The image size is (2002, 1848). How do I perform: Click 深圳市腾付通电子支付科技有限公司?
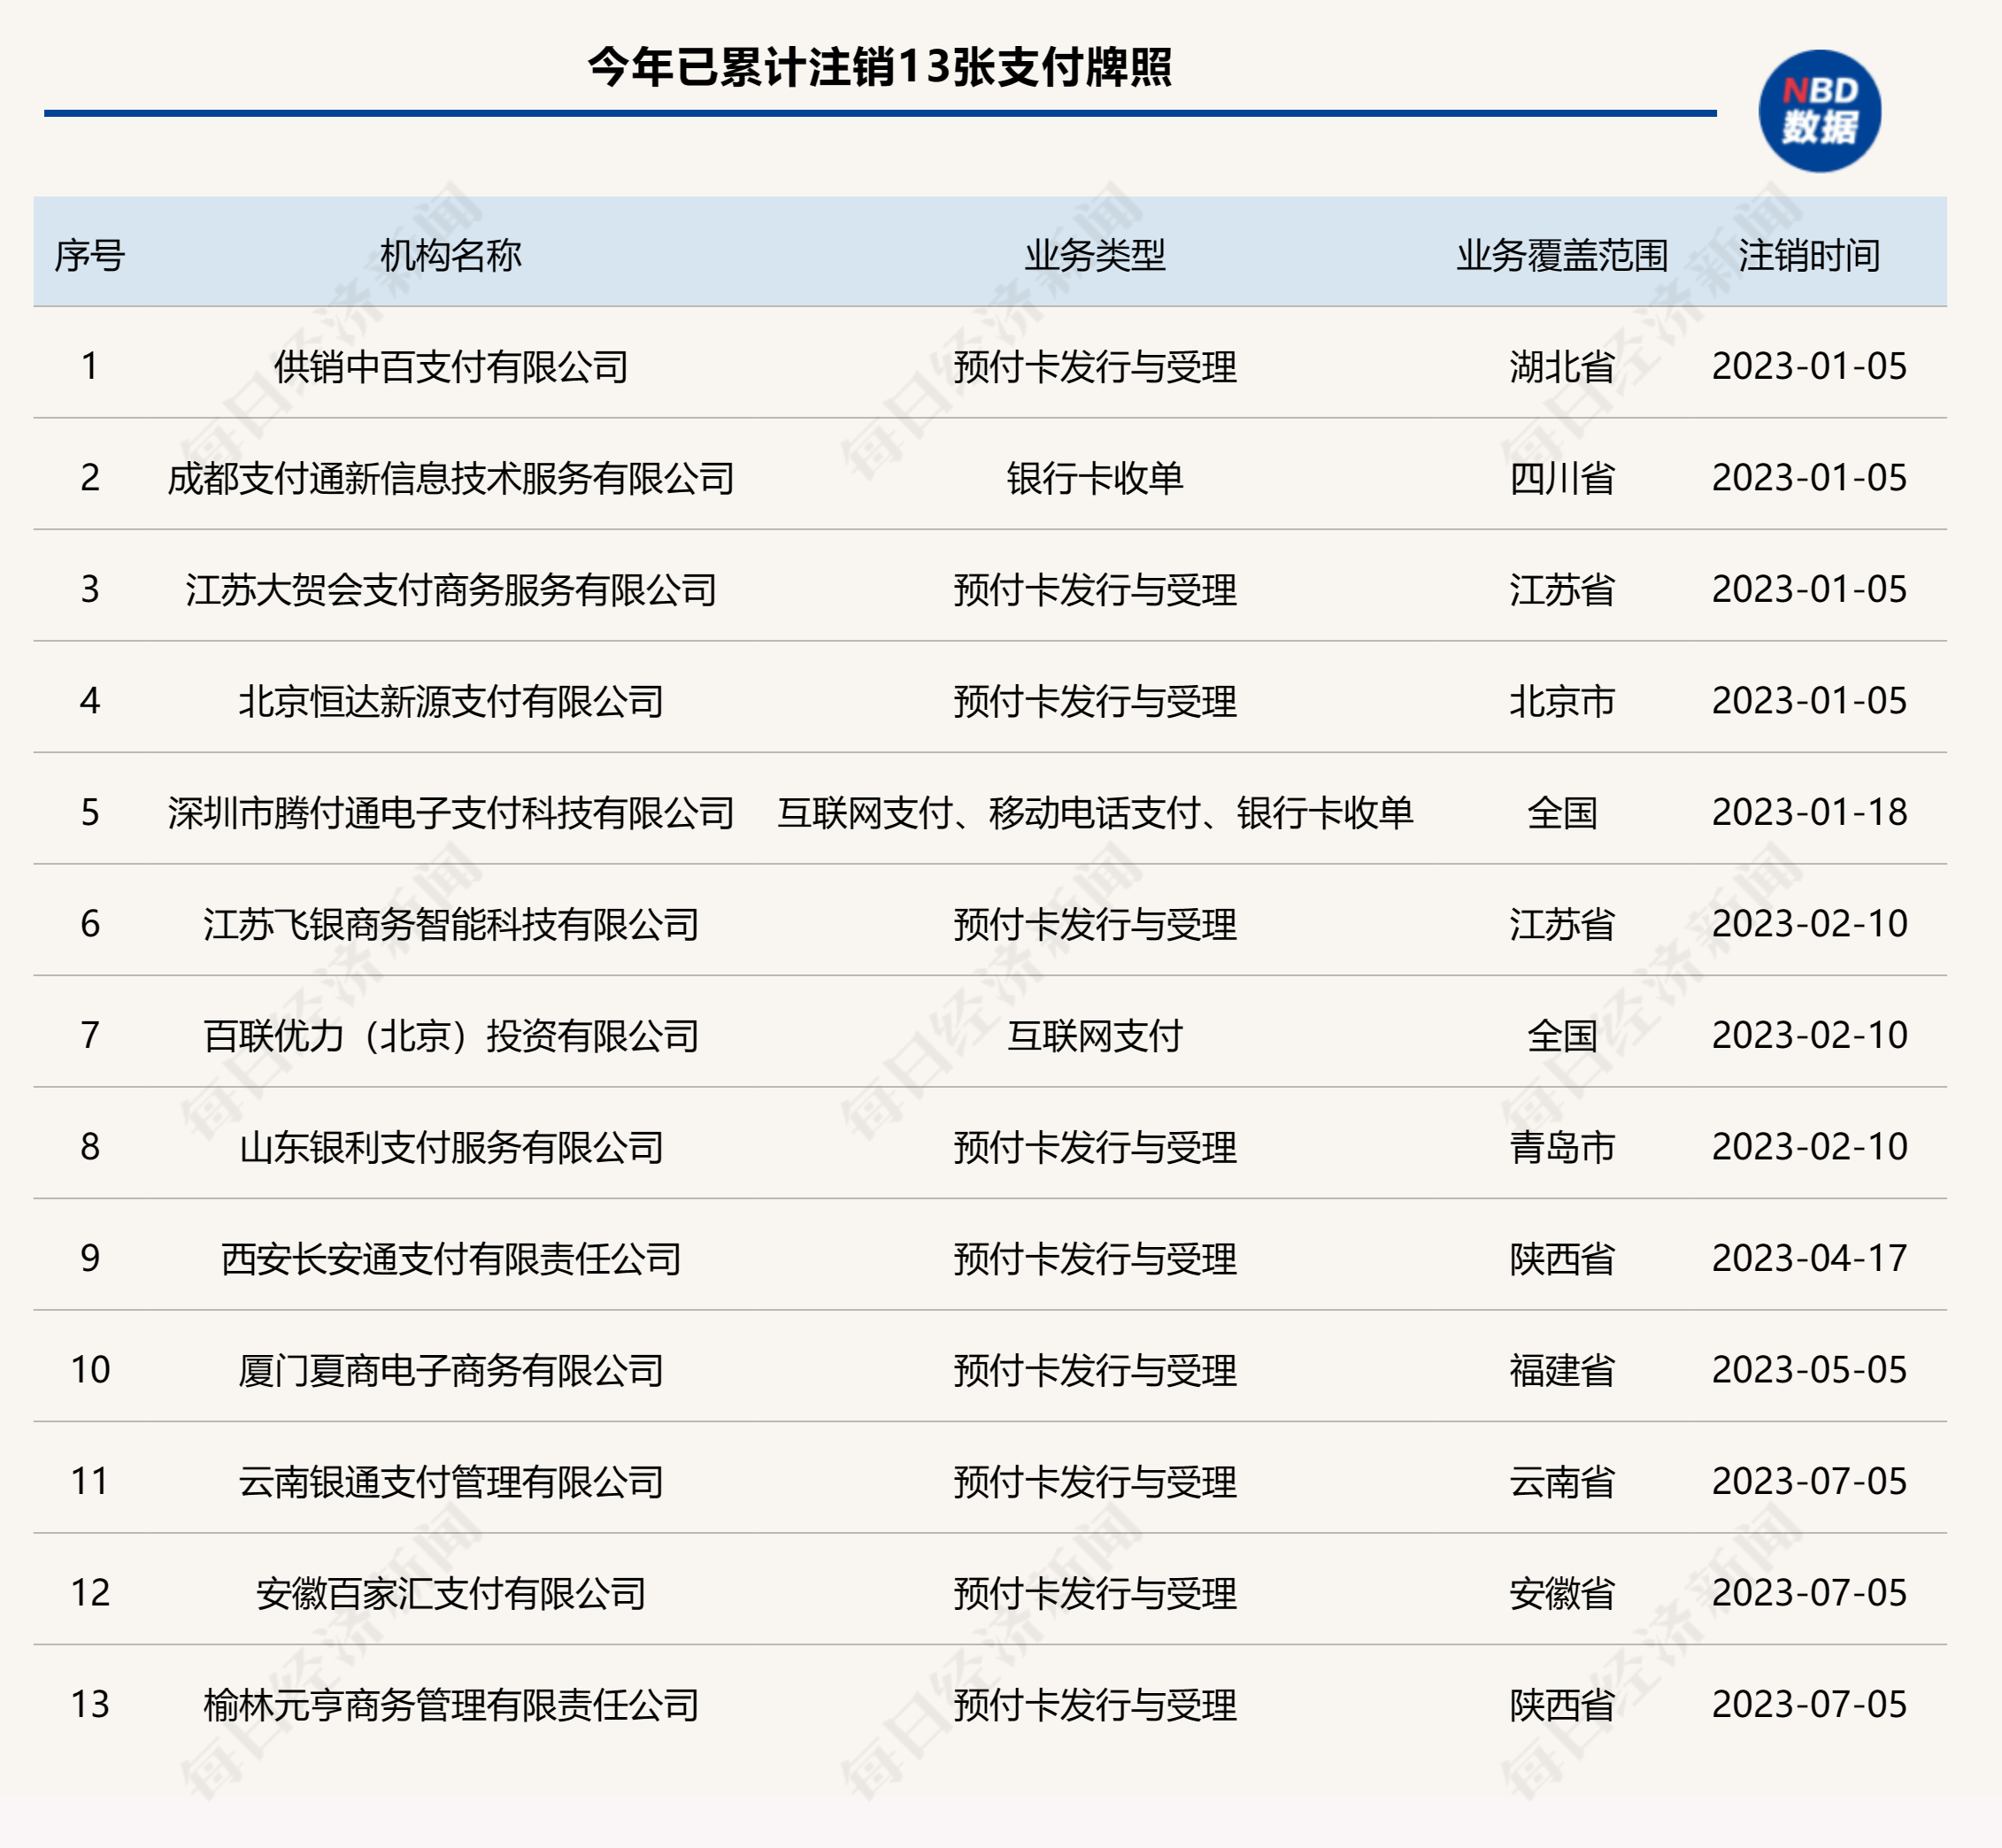pyautogui.click(x=451, y=813)
